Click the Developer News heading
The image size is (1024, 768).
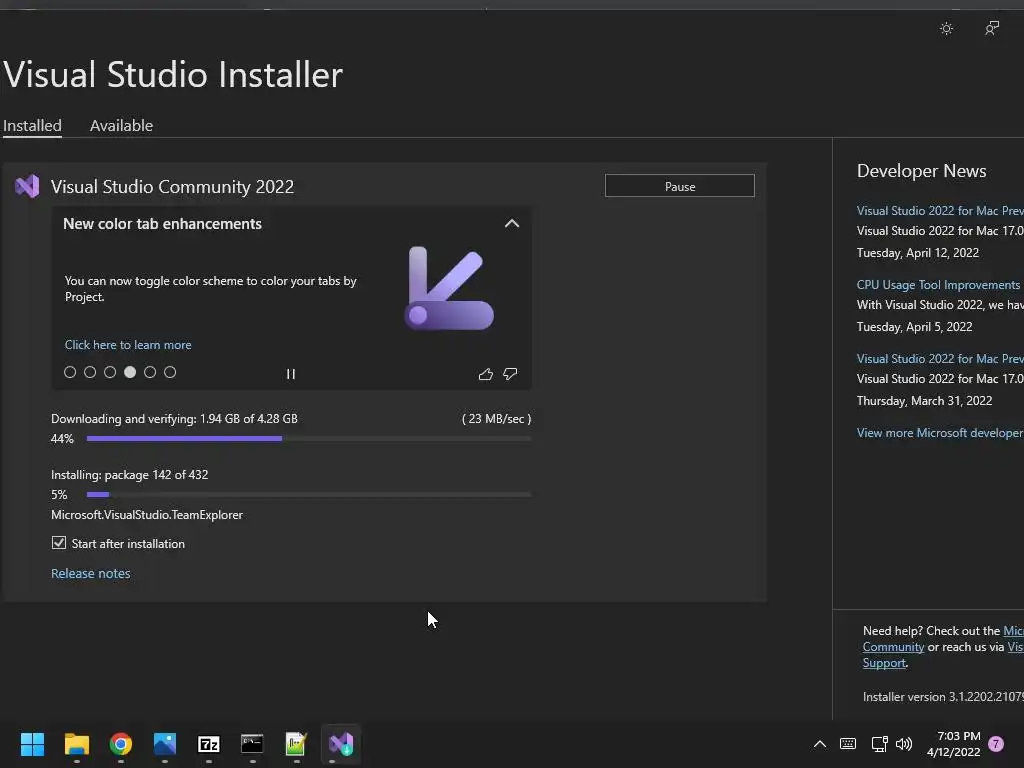921,171
